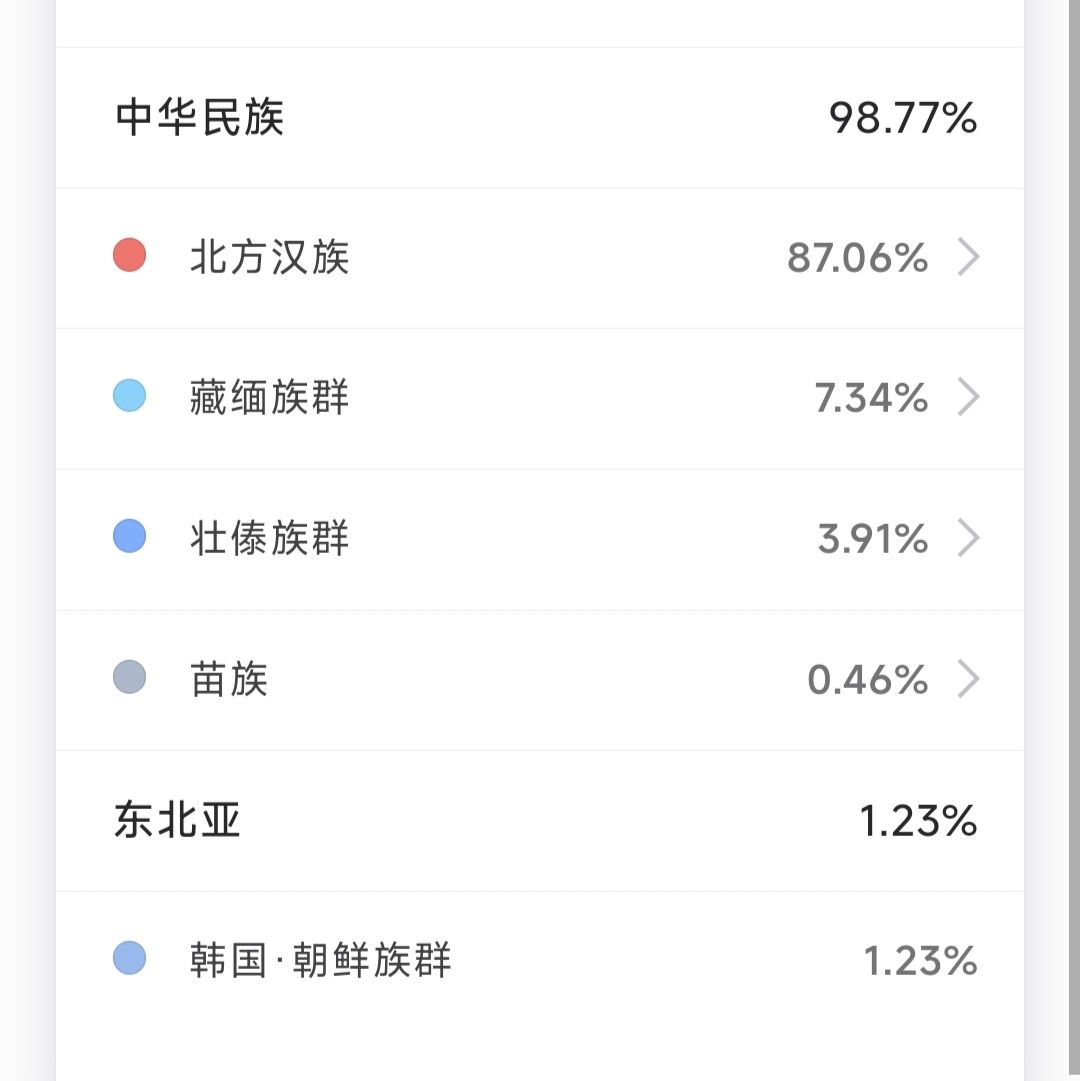Click the 87.06% percentage value
Screen dimensions: 1080x1081
pos(857,259)
